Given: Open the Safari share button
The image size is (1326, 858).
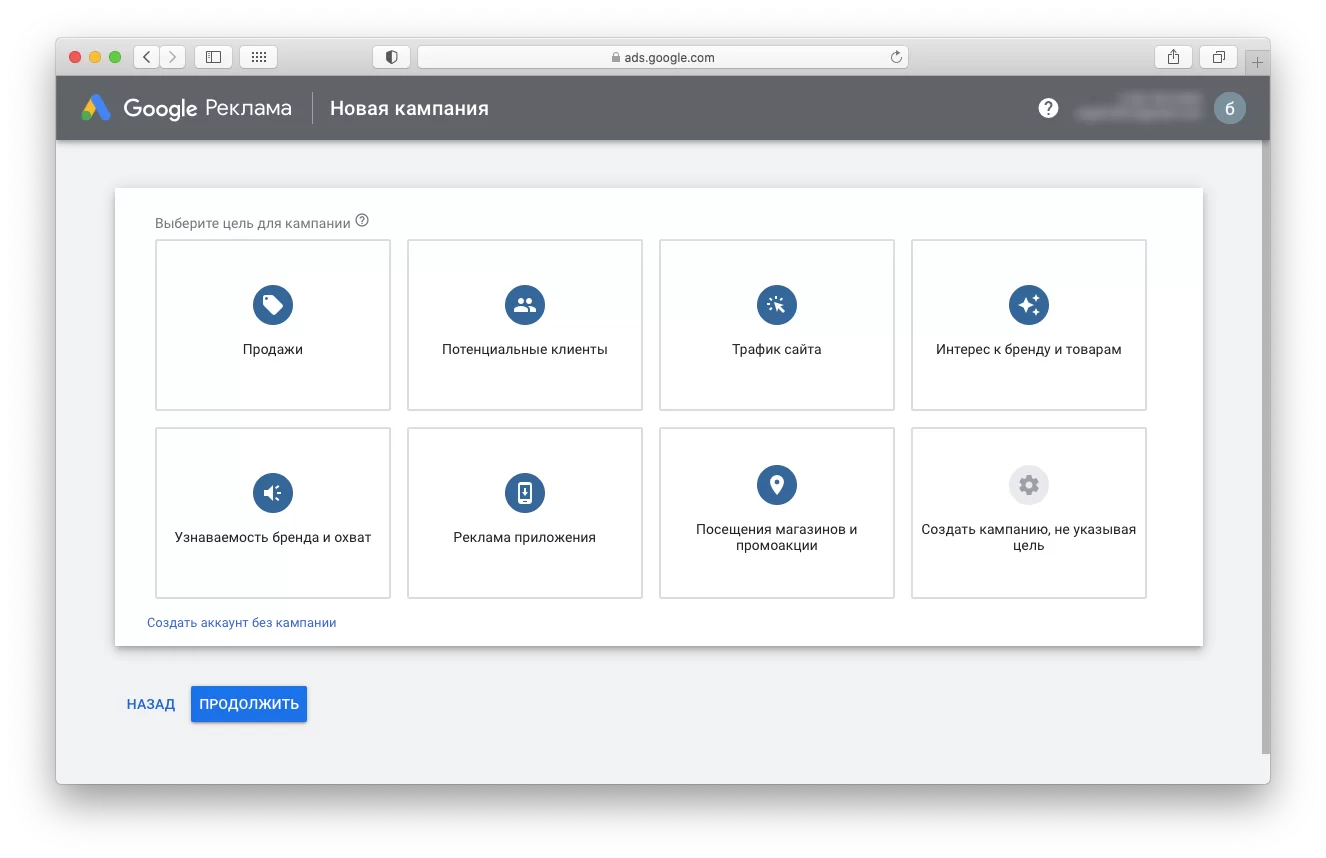Looking at the screenshot, I should (1173, 57).
